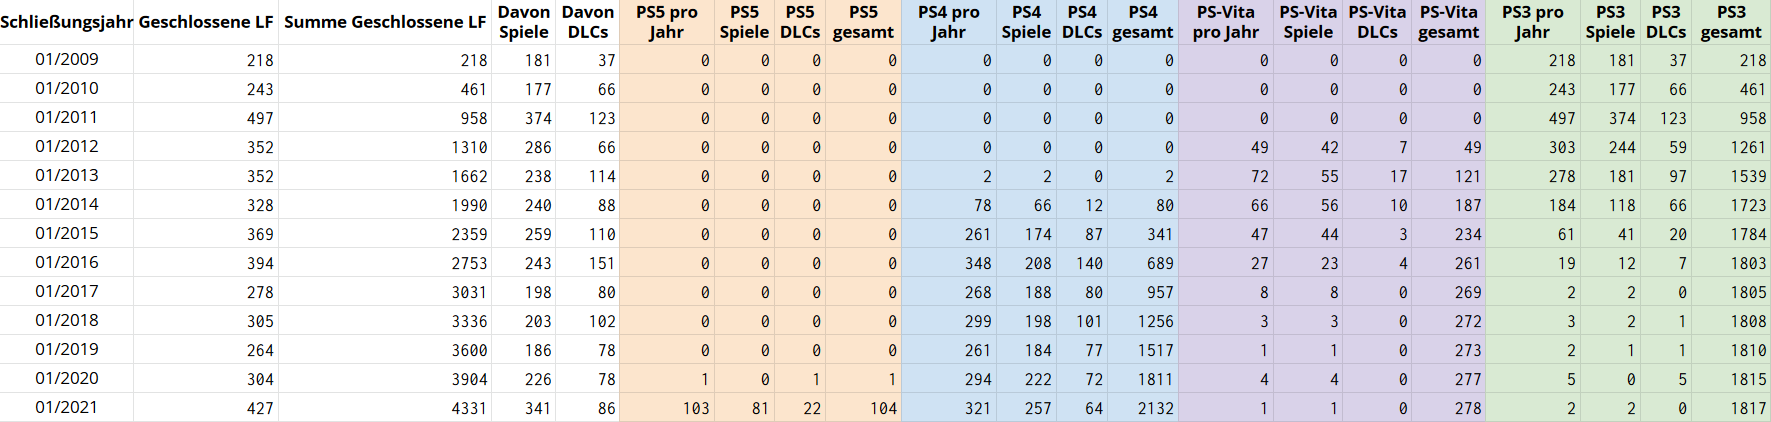
Task: Click the 01/2009 year cell
Action: 67,60
